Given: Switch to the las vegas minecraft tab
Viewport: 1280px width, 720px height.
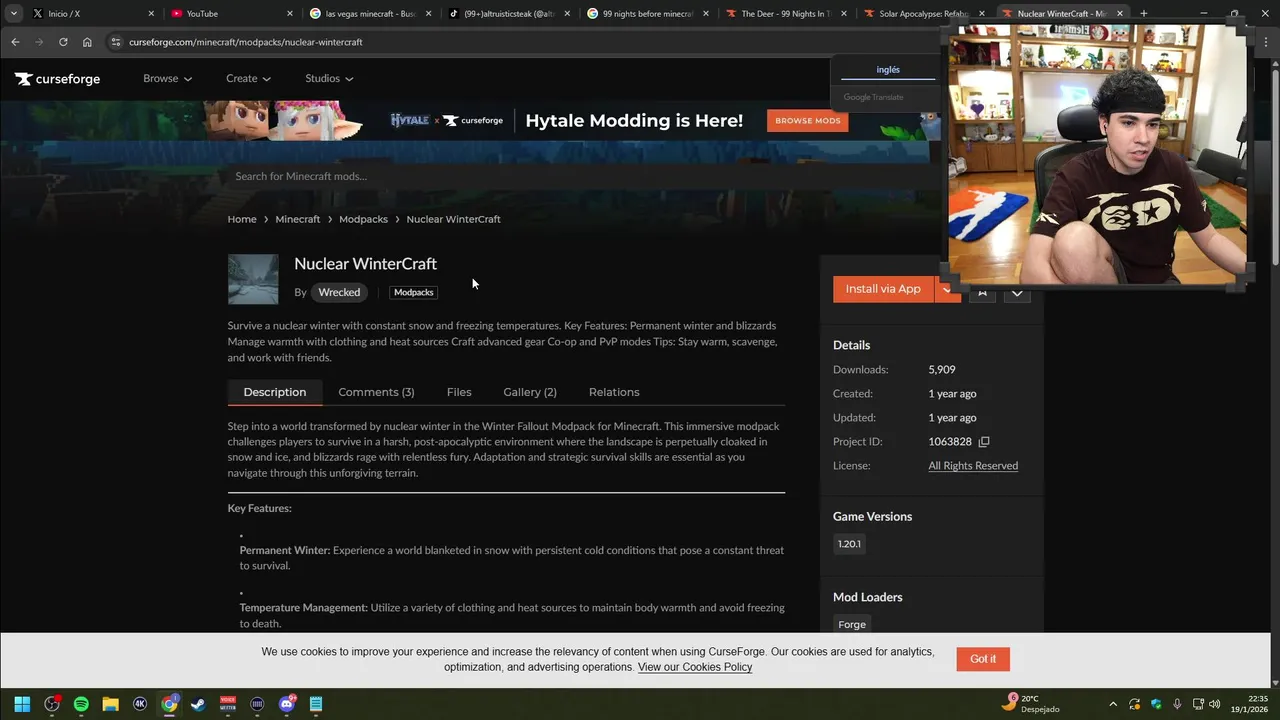Looking at the screenshot, I should coord(369,14).
